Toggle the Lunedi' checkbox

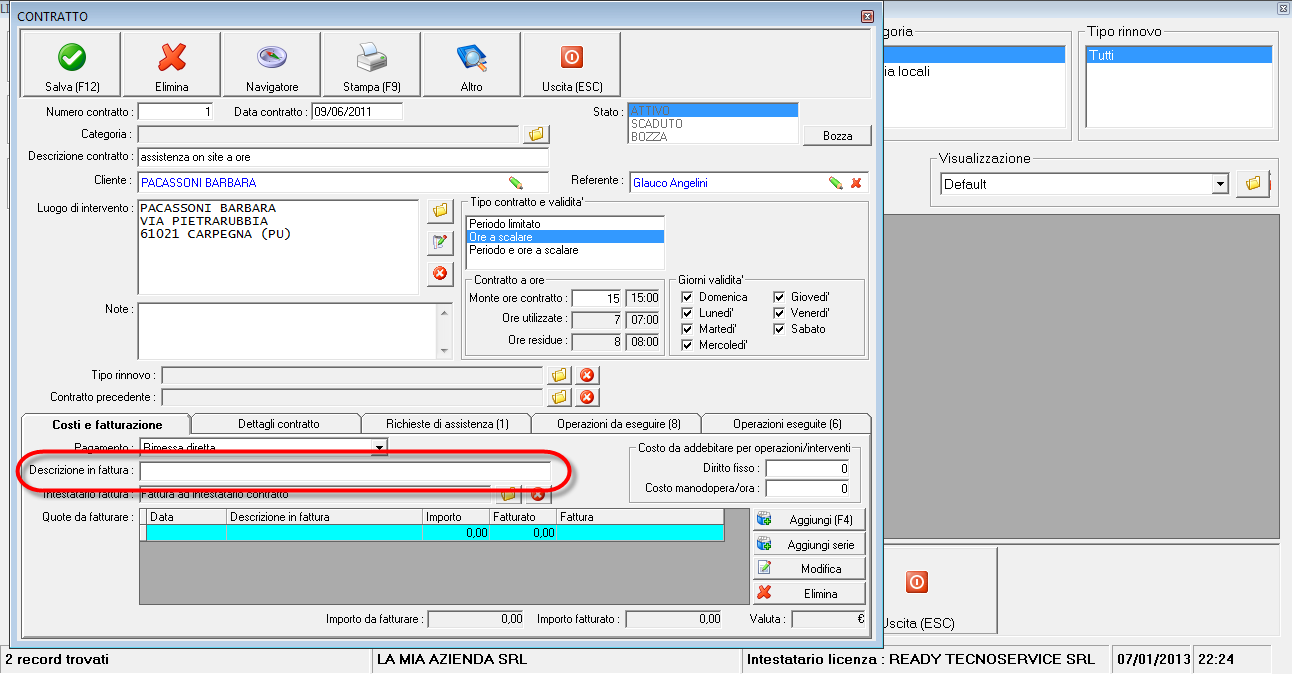click(688, 313)
